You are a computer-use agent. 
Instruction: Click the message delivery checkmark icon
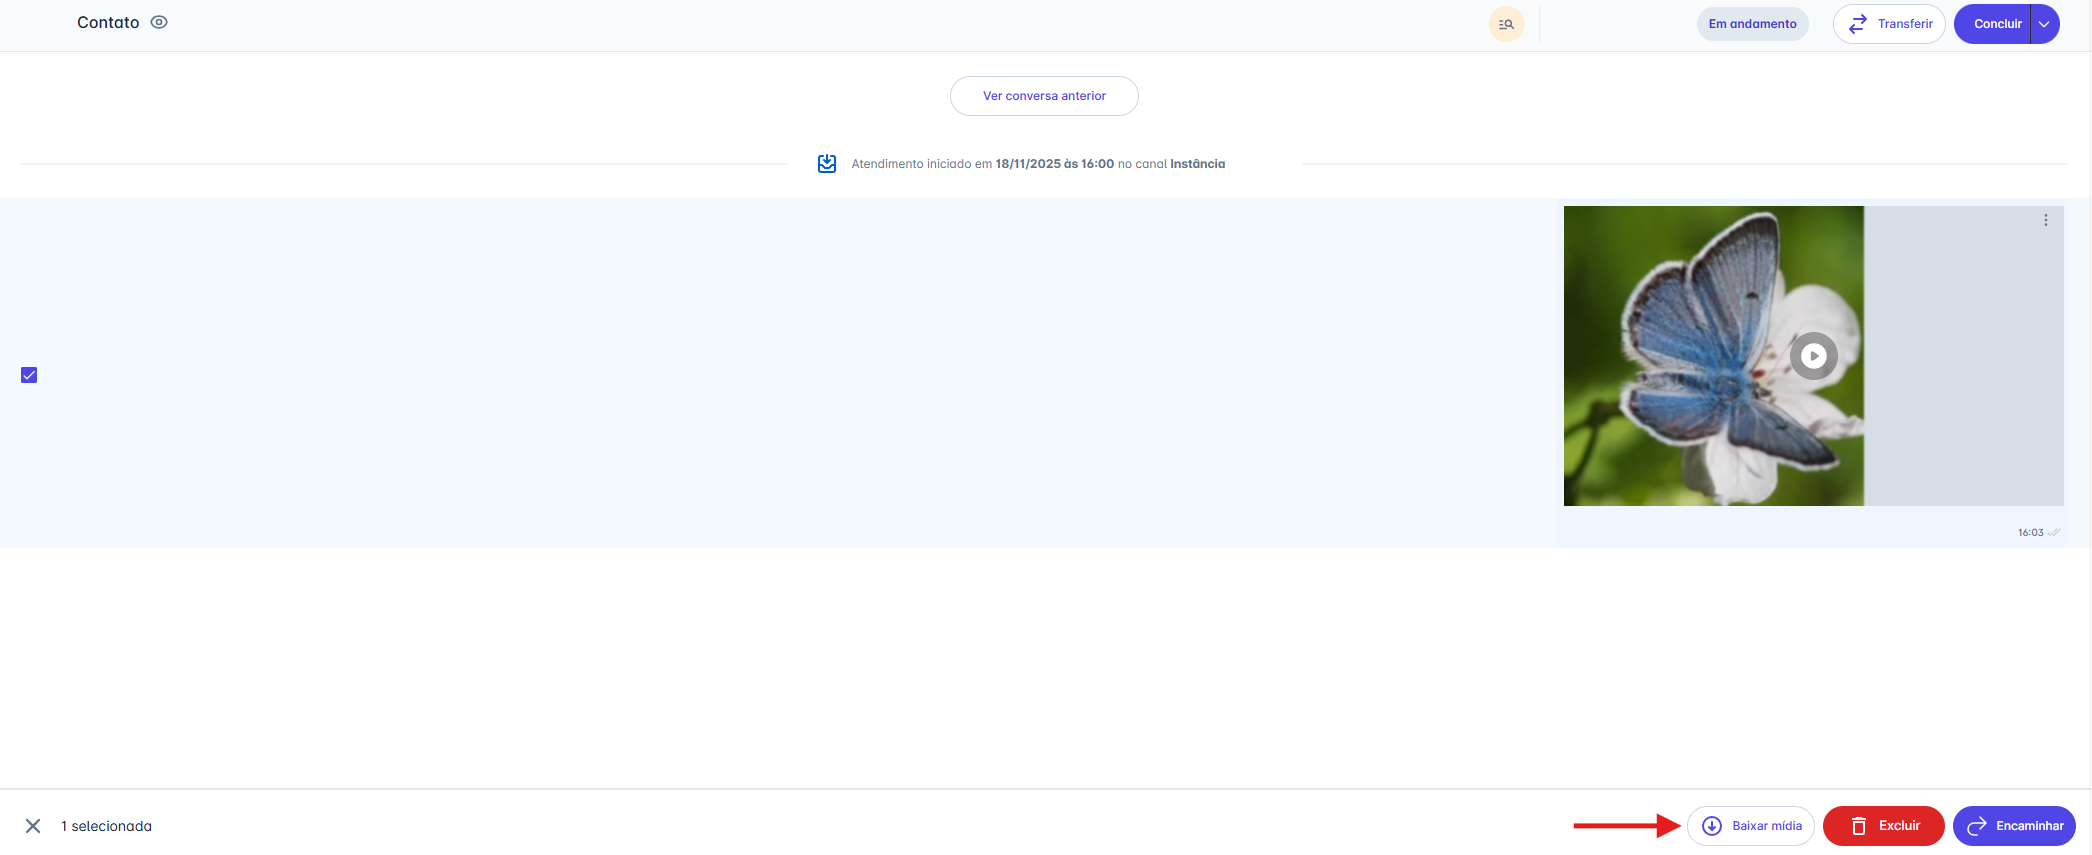[2054, 533]
